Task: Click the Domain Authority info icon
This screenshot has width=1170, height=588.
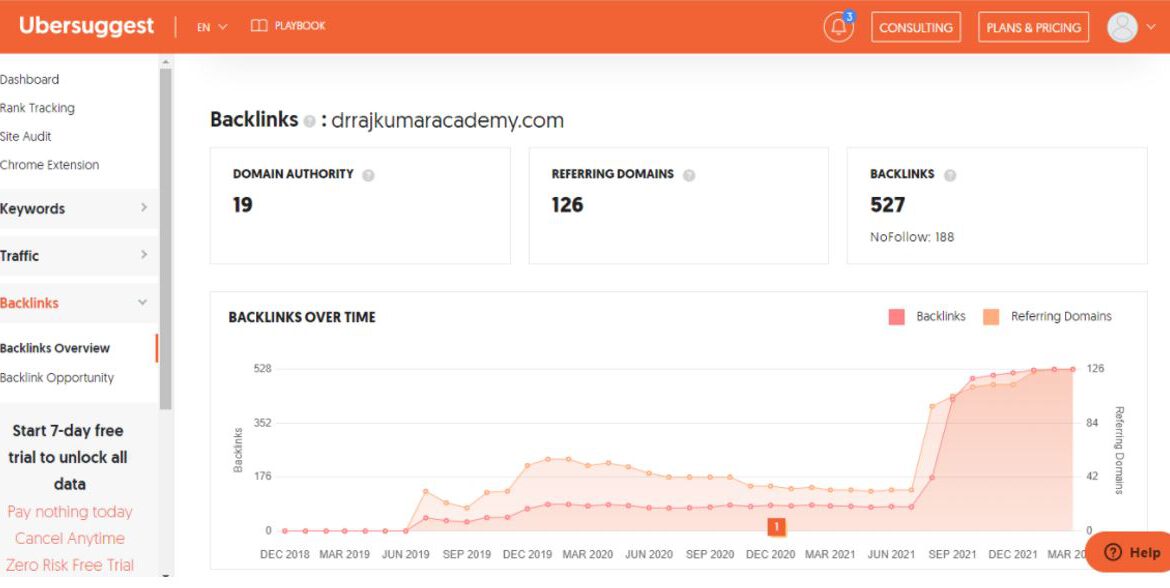Action: click(368, 175)
